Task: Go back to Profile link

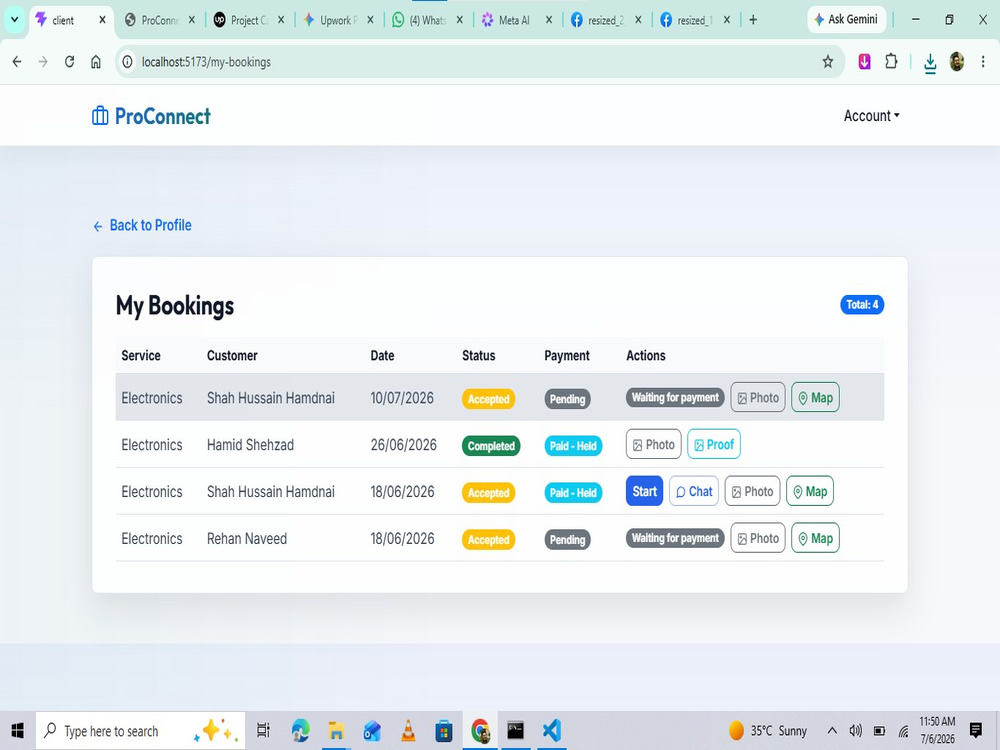Action: point(142,225)
